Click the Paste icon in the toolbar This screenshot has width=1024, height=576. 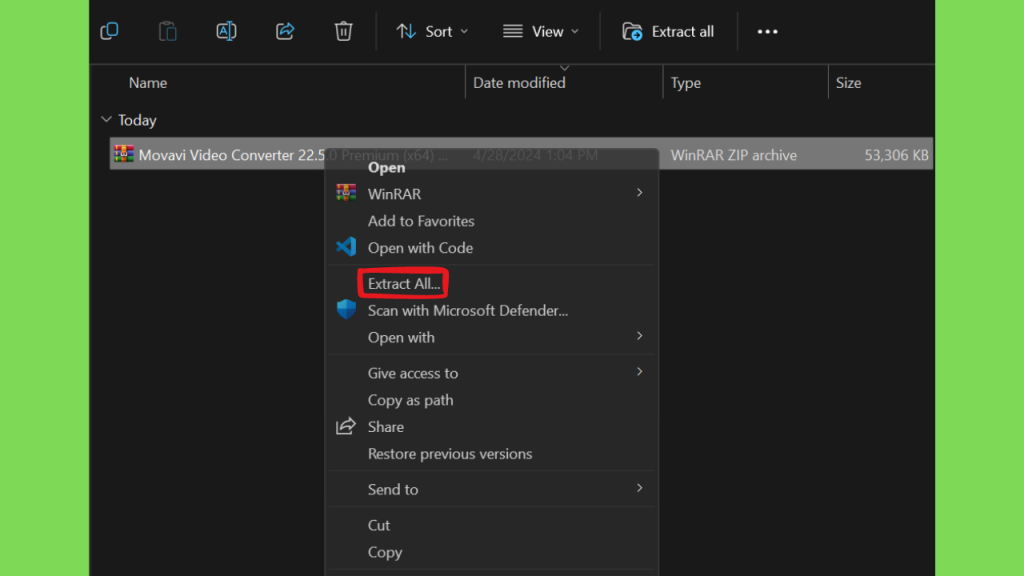point(167,31)
